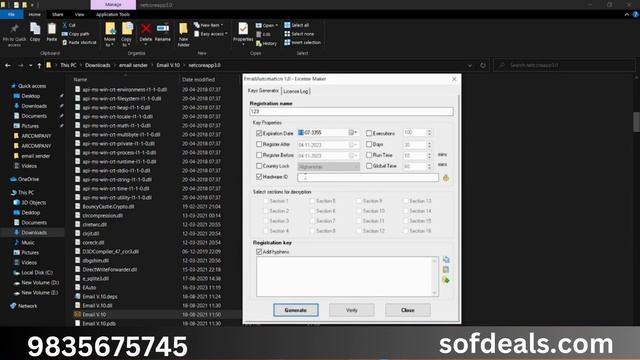The width and height of the screenshot is (640, 360).
Task: Enable the Global Time checkbox
Action: click(x=369, y=166)
